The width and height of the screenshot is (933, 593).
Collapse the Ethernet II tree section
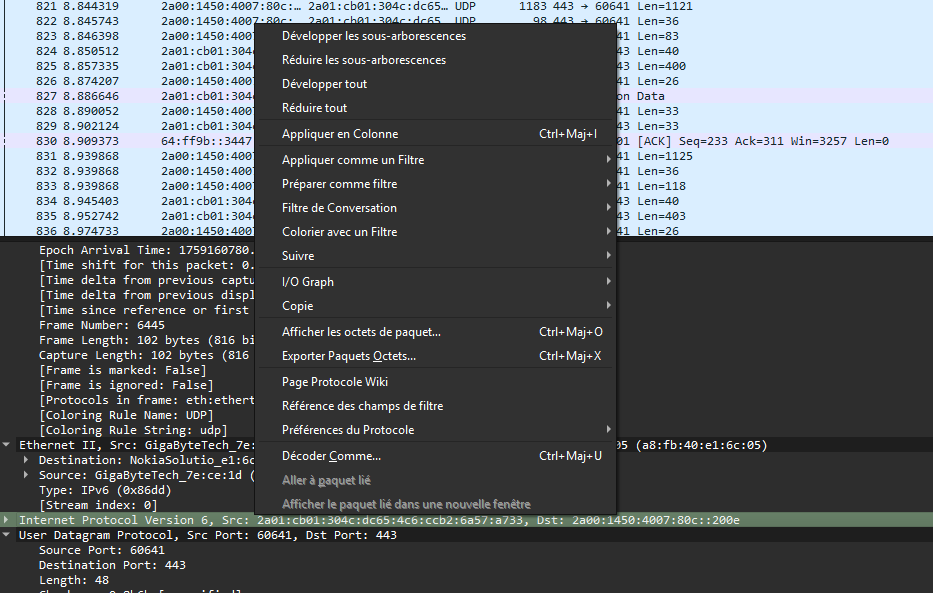coord(8,445)
